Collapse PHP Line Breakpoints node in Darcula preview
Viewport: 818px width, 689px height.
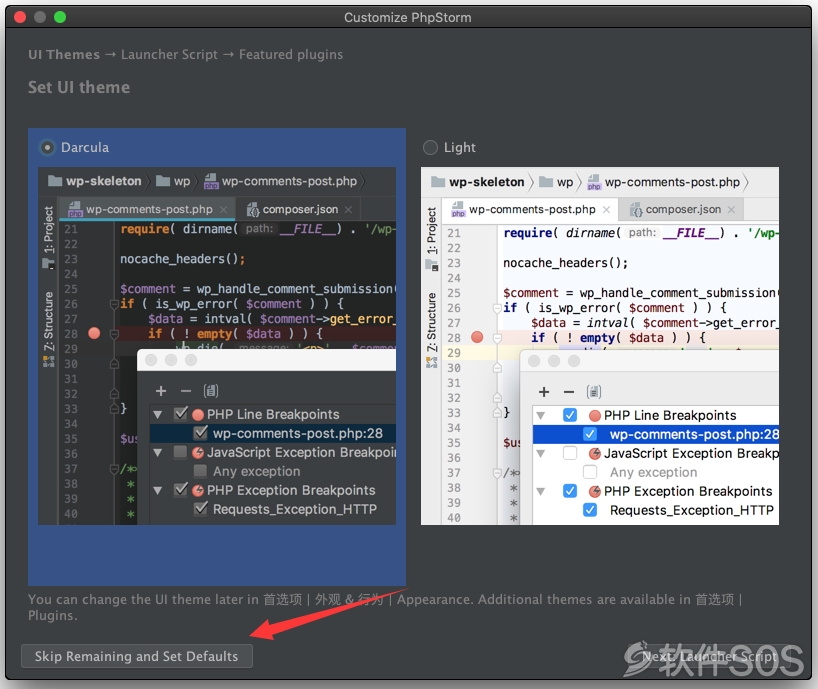[x=158, y=415]
